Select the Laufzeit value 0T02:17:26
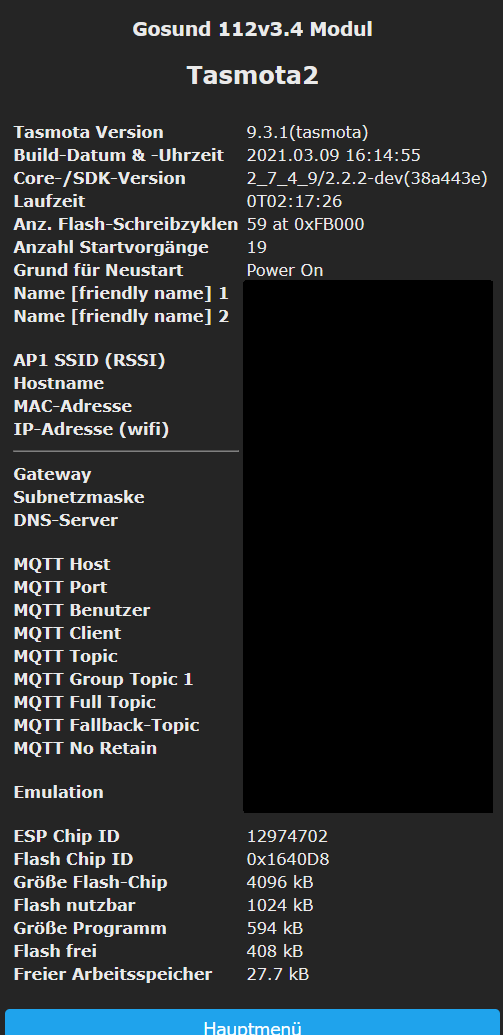This screenshot has height=1035, width=503. pos(294,201)
